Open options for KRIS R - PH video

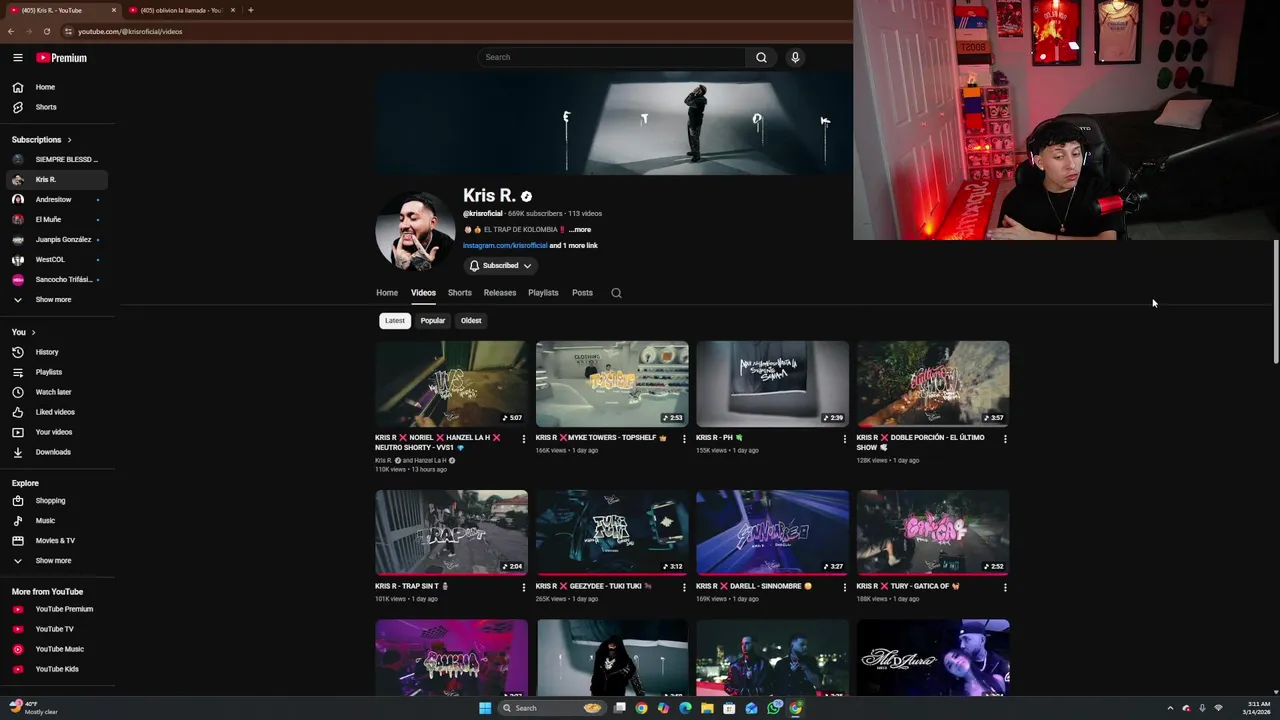844,439
